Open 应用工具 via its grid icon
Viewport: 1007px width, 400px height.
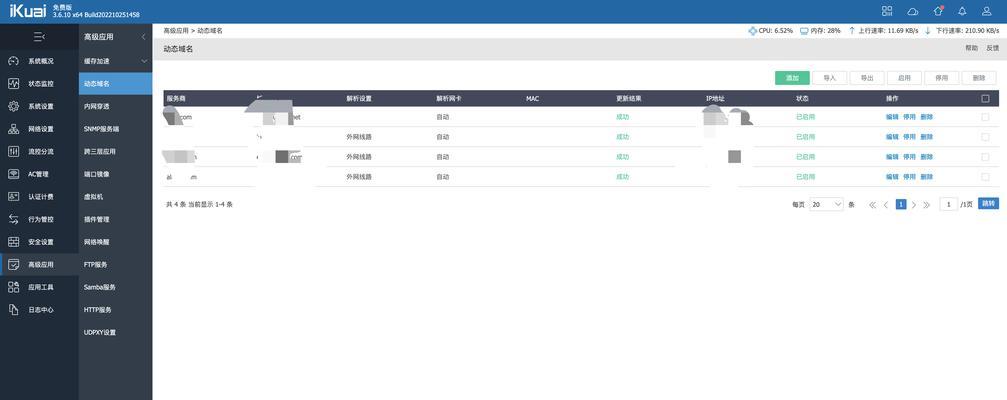tap(13, 287)
